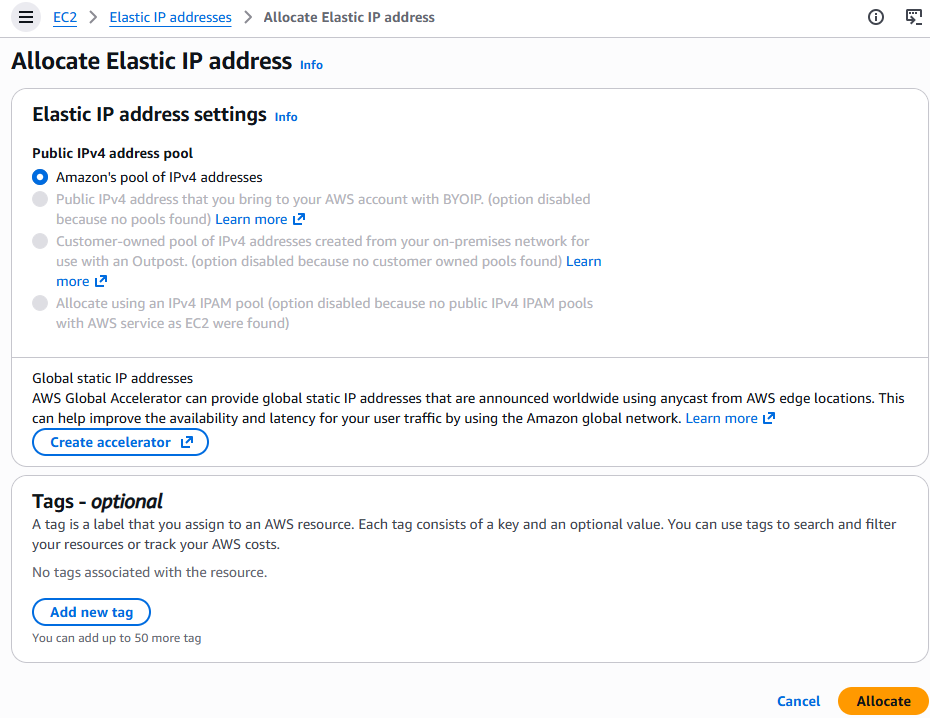Select the BYOIP public IPv4 address option
This screenshot has width=930, height=718.
(40, 199)
